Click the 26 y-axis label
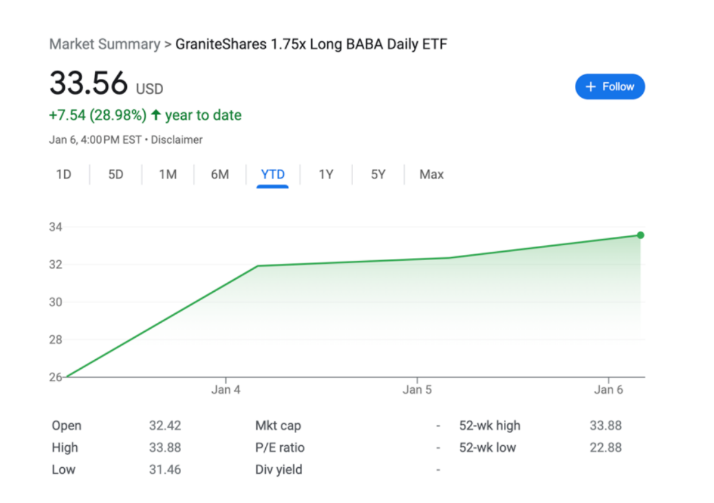The height and width of the screenshot is (503, 714). click(x=56, y=377)
